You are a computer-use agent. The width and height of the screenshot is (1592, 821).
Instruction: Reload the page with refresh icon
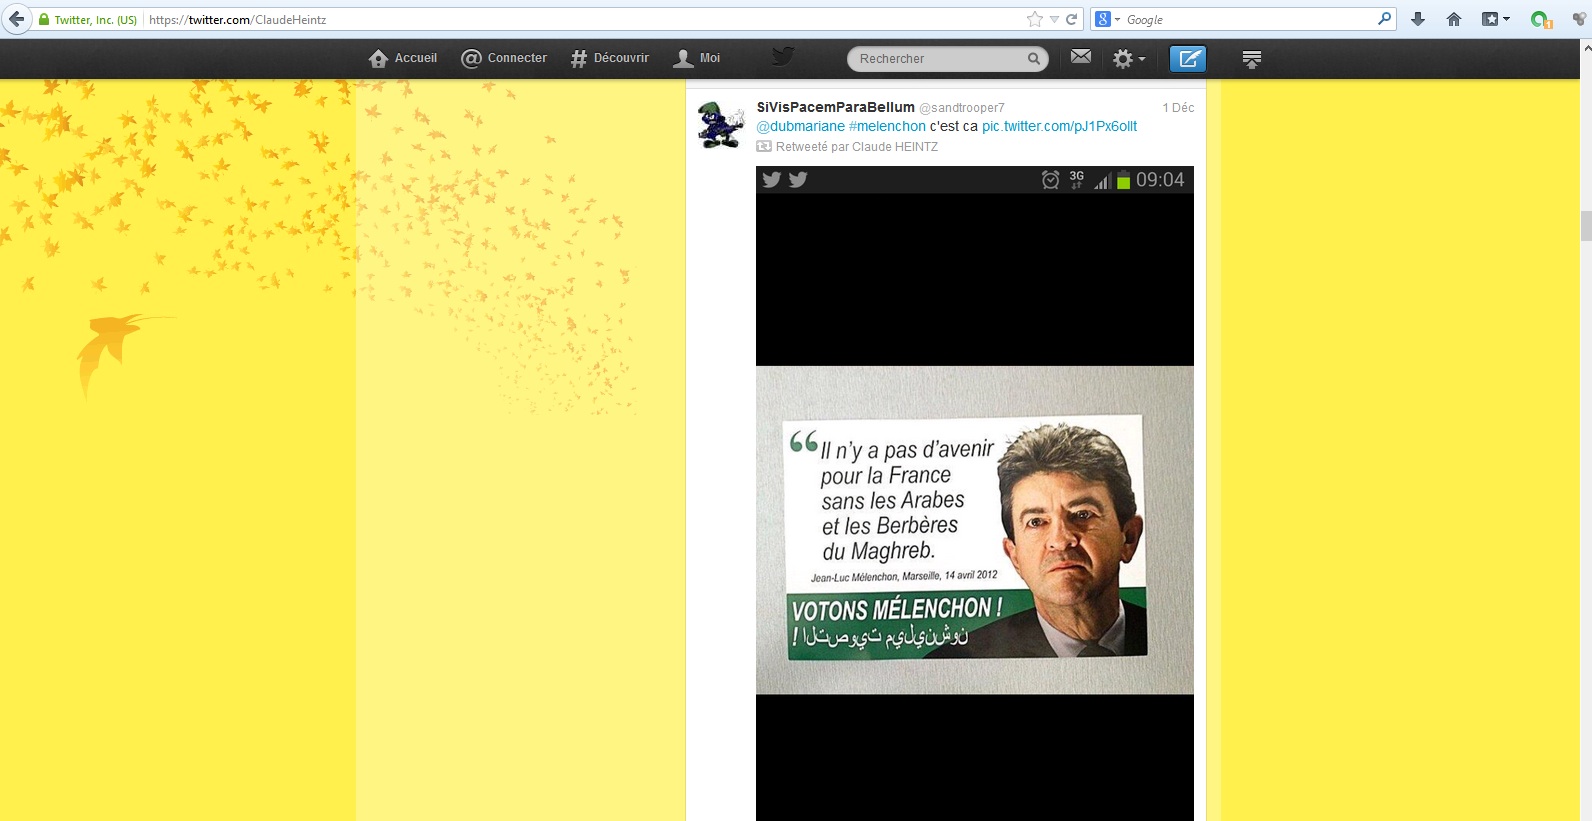coord(1072,19)
